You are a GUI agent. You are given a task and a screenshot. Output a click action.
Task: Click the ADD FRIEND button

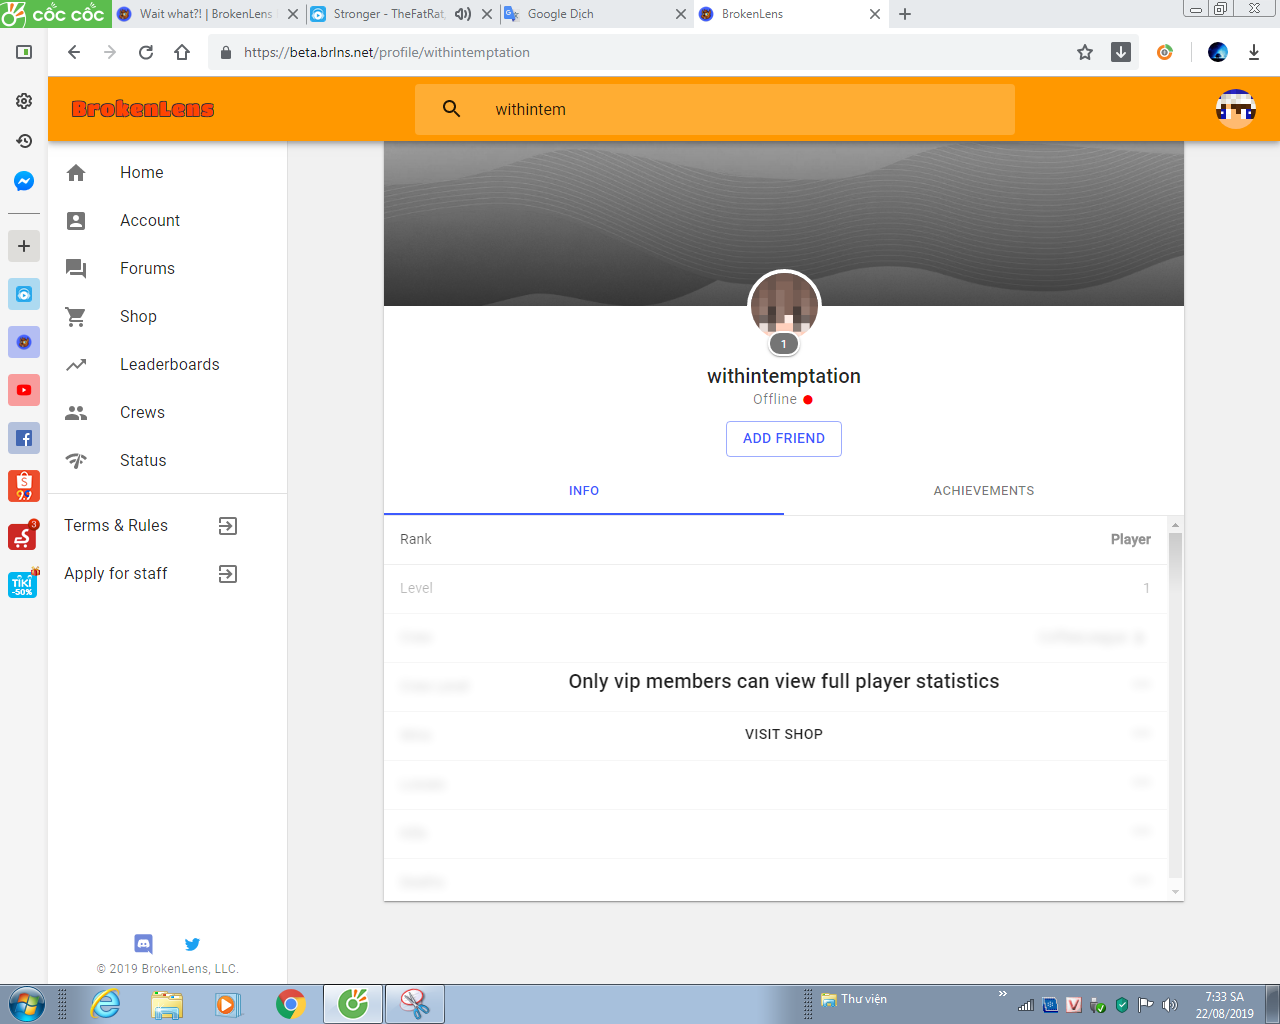click(784, 439)
